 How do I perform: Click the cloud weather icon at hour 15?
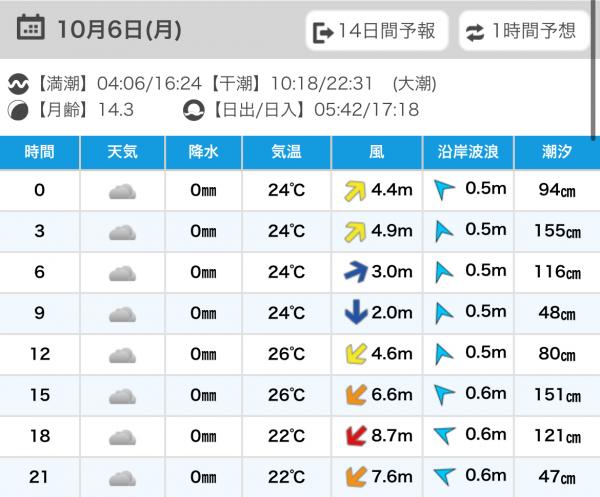122,396
